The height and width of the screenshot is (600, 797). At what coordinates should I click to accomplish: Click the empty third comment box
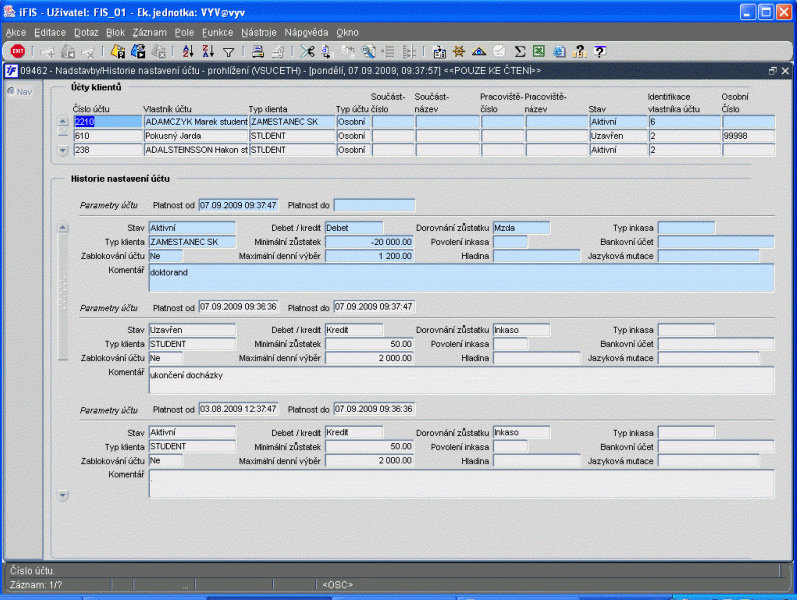point(461,483)
